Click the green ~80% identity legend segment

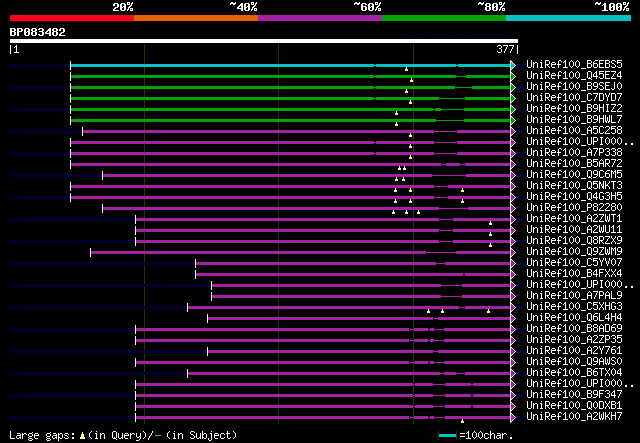point(444,18)
